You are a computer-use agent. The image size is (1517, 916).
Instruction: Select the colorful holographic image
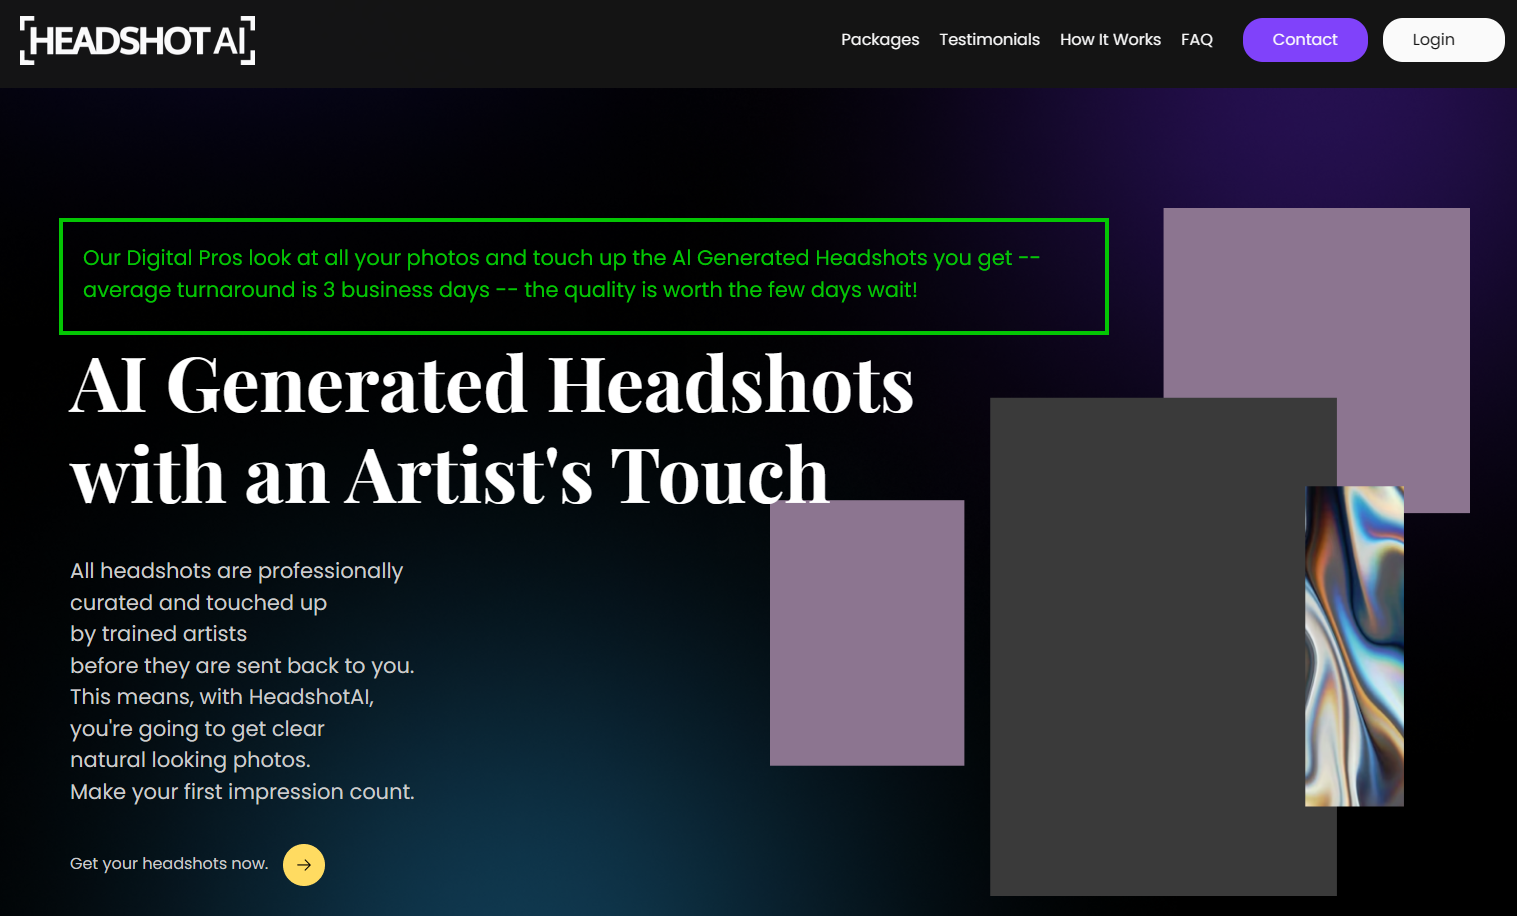[1354, 646]
